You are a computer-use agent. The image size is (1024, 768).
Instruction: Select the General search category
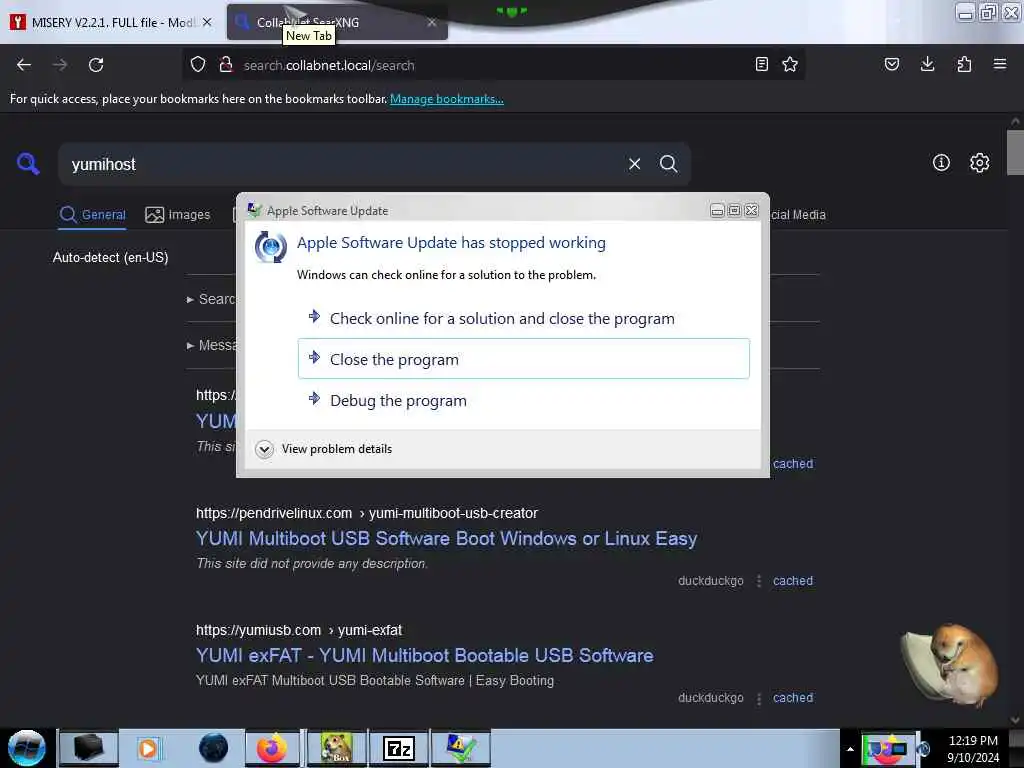92,214
